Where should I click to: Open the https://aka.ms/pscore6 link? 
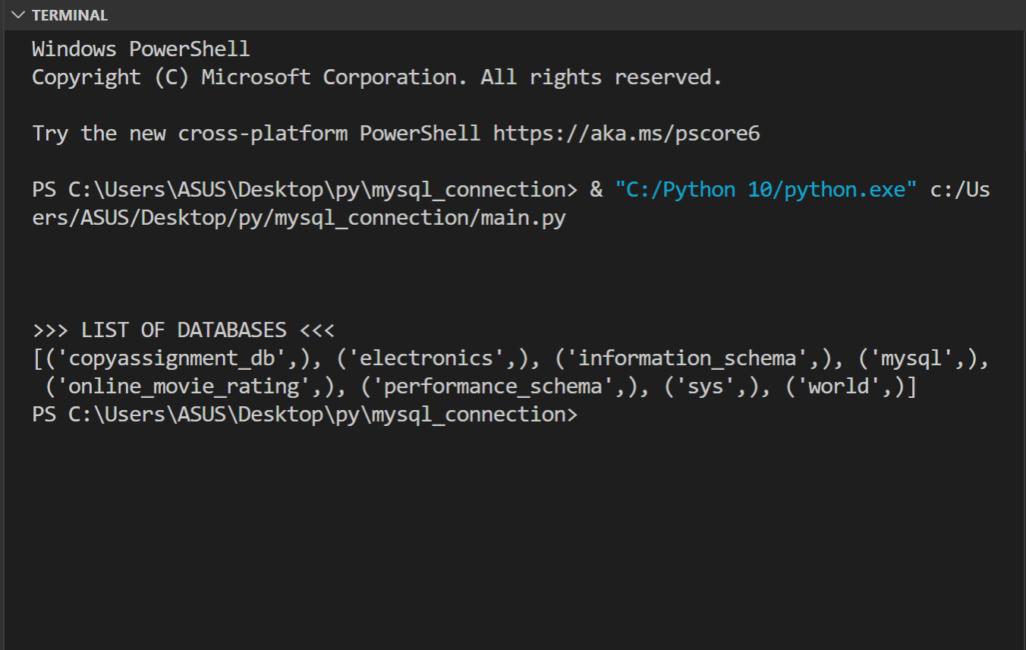tap(626, 133)
